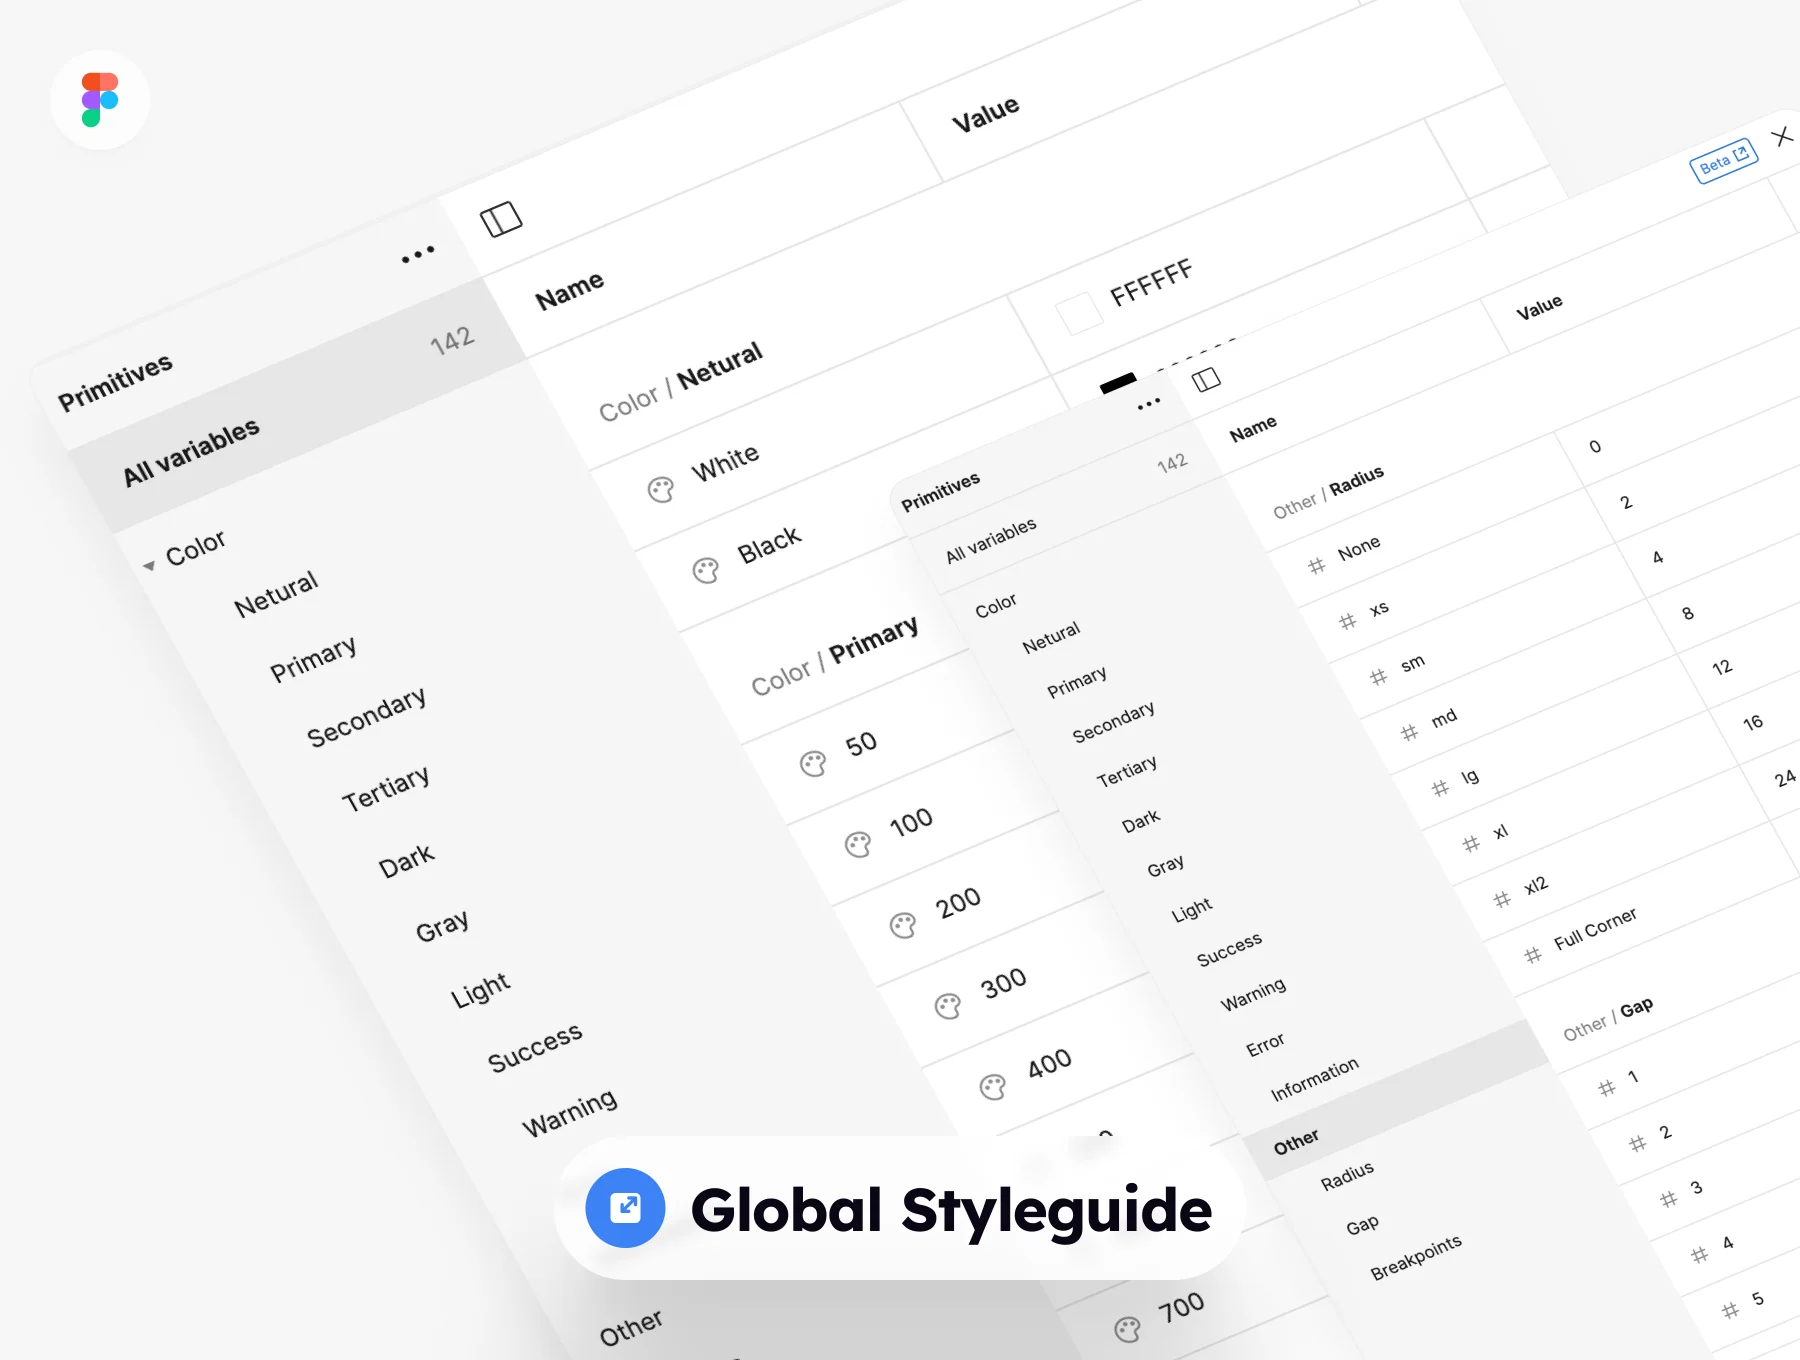Click Primitives collection title in large panel

(115, 383)
